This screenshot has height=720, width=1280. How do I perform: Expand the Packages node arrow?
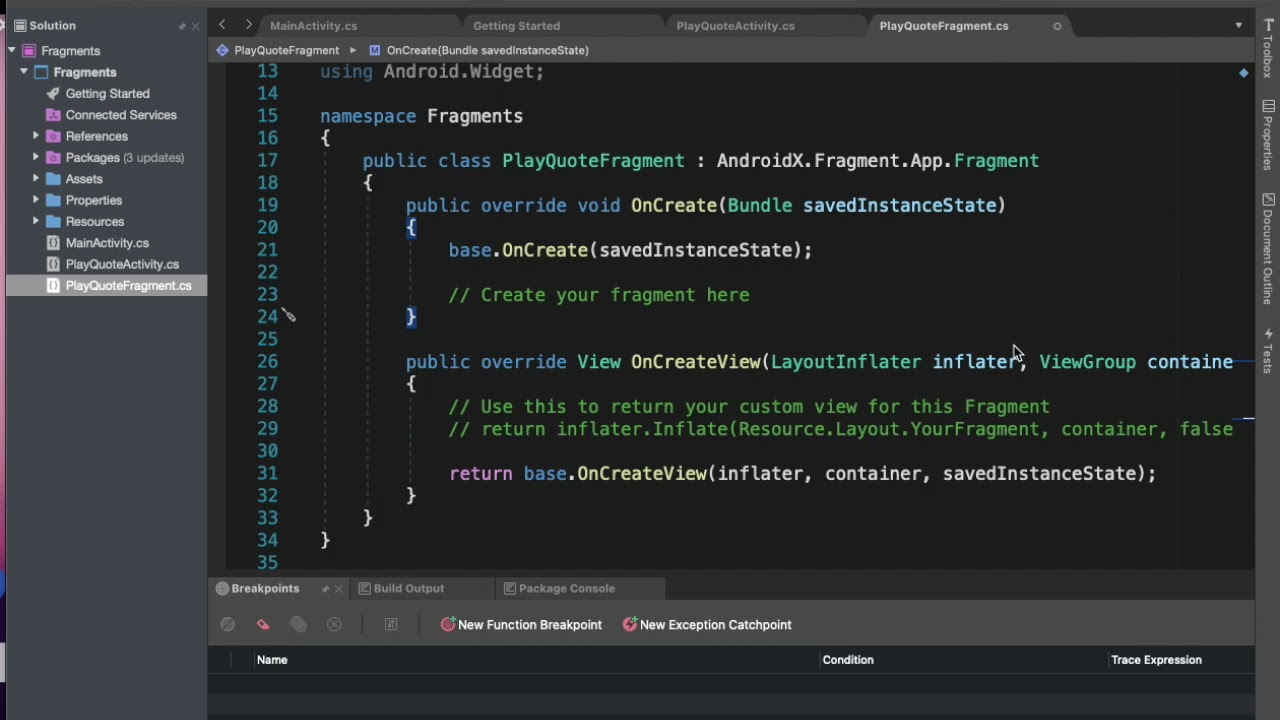(36, 157)
